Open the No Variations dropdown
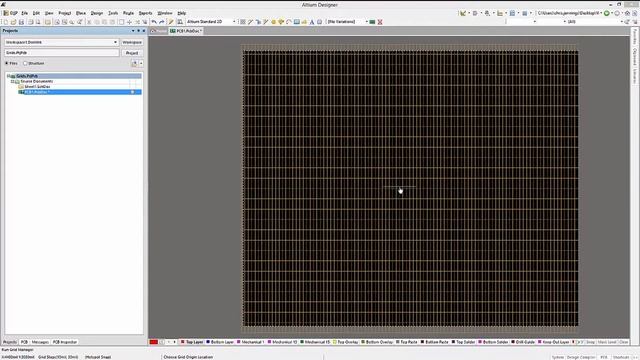 pyautogui.click(x=367, y=22)
